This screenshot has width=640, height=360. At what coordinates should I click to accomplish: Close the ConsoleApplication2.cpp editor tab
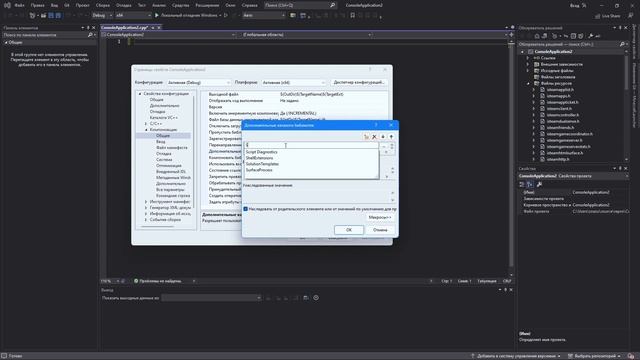(159, 27)
